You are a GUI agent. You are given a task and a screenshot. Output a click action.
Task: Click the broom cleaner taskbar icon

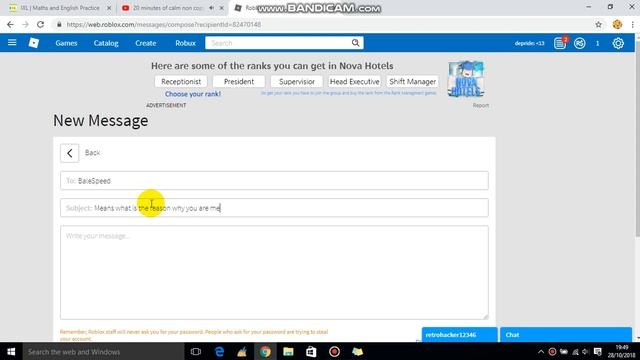click(242, 351)
